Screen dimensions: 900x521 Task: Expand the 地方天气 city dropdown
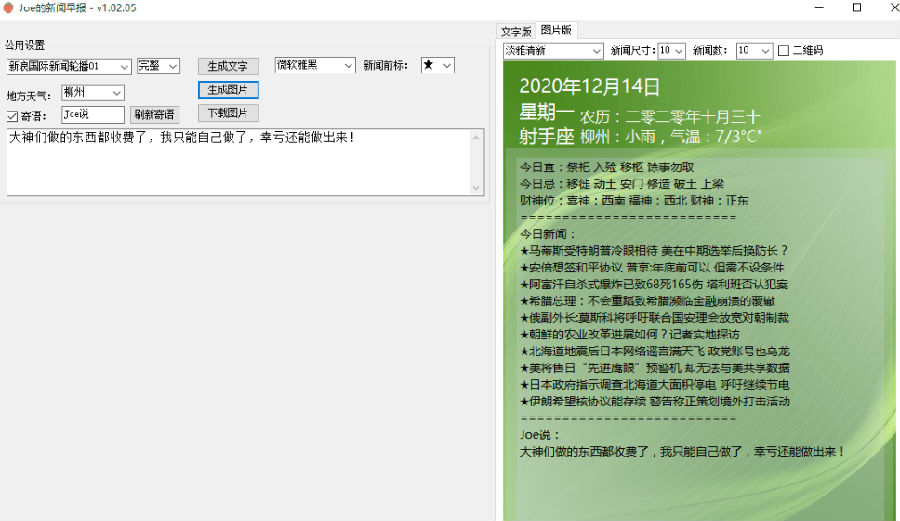point(92,93)
